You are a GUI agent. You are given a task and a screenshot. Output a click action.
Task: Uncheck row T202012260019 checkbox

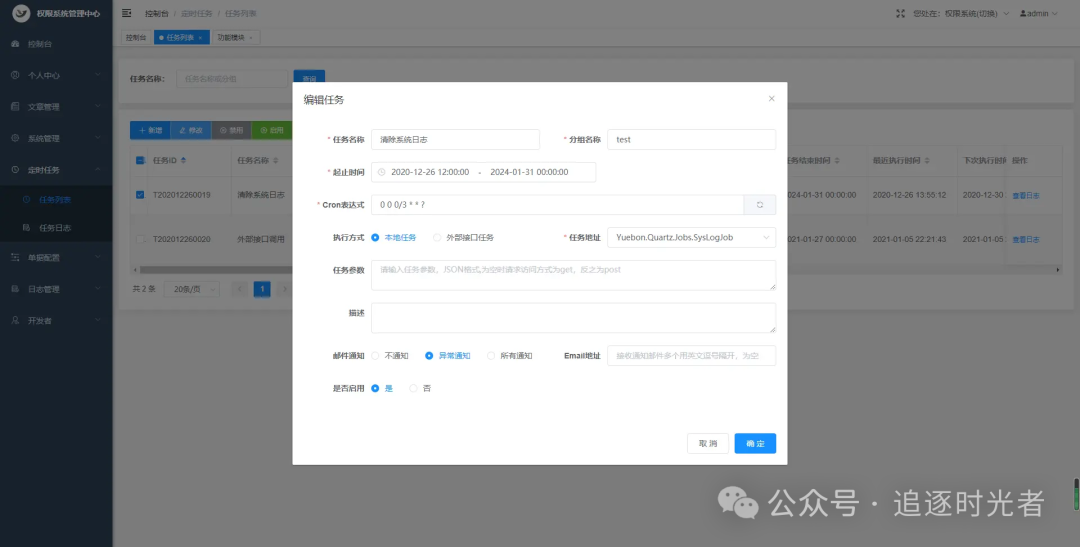point(140,195)
